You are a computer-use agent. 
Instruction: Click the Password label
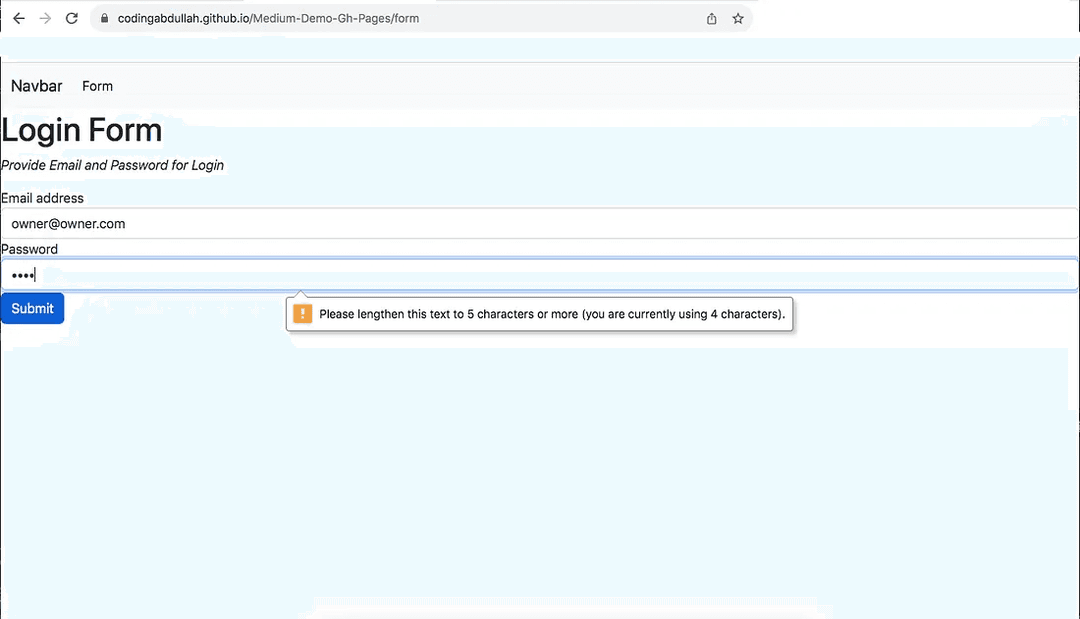(29, 249)
